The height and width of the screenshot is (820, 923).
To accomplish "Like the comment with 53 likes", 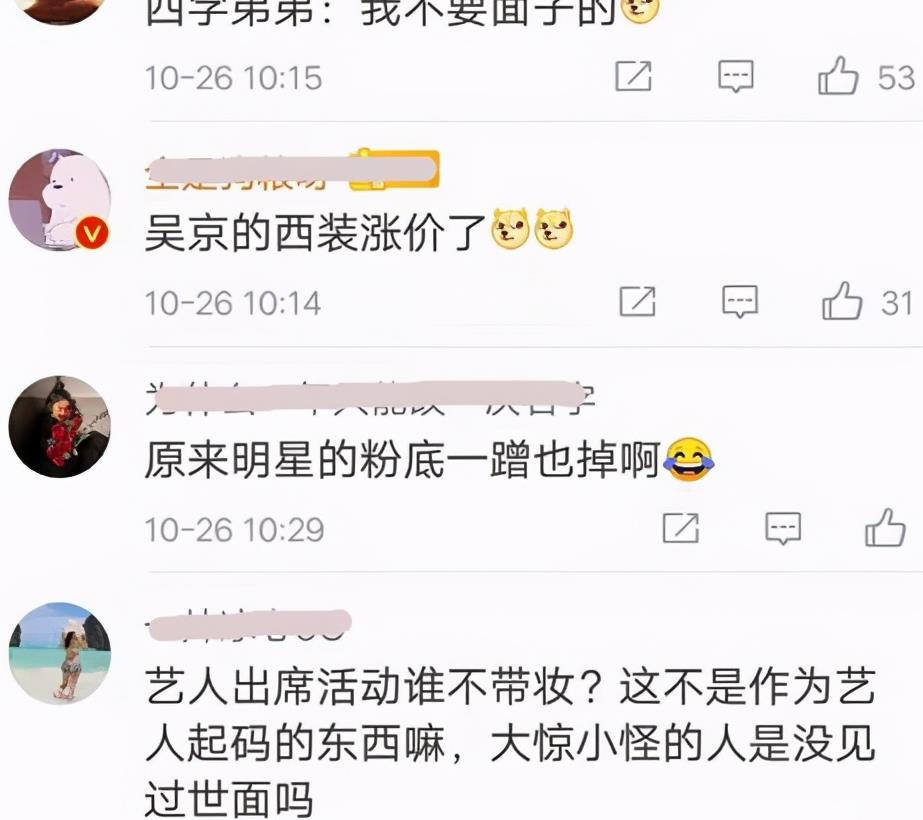I will pos(838,76).
